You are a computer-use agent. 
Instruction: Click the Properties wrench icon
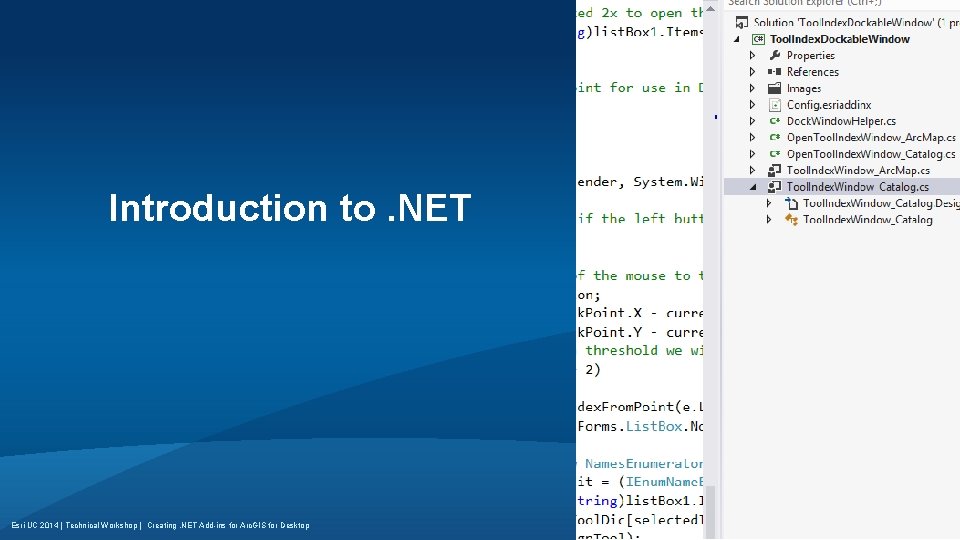tap(774, 55)
